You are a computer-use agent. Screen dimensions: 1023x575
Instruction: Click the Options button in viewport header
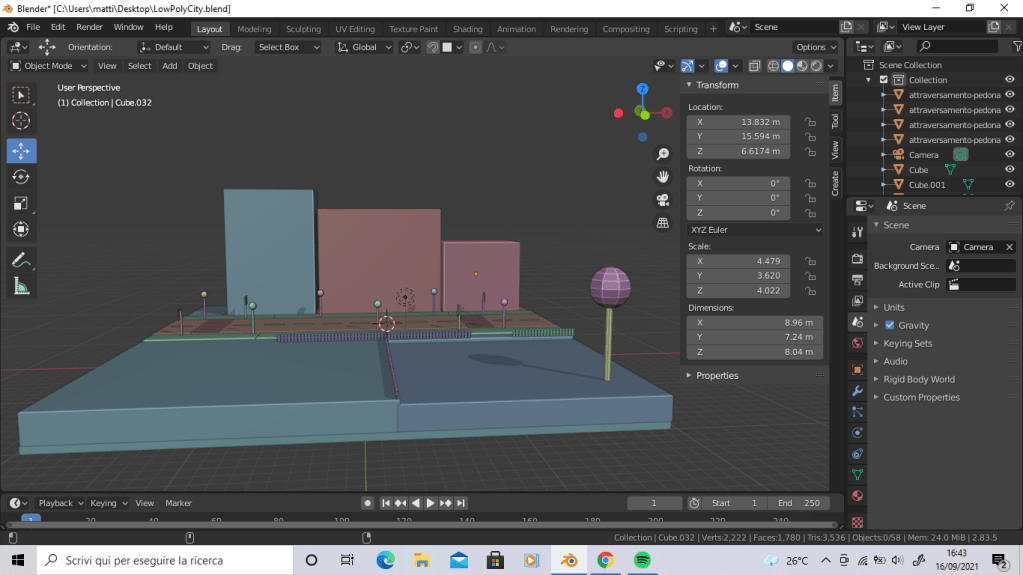point(815,47)
